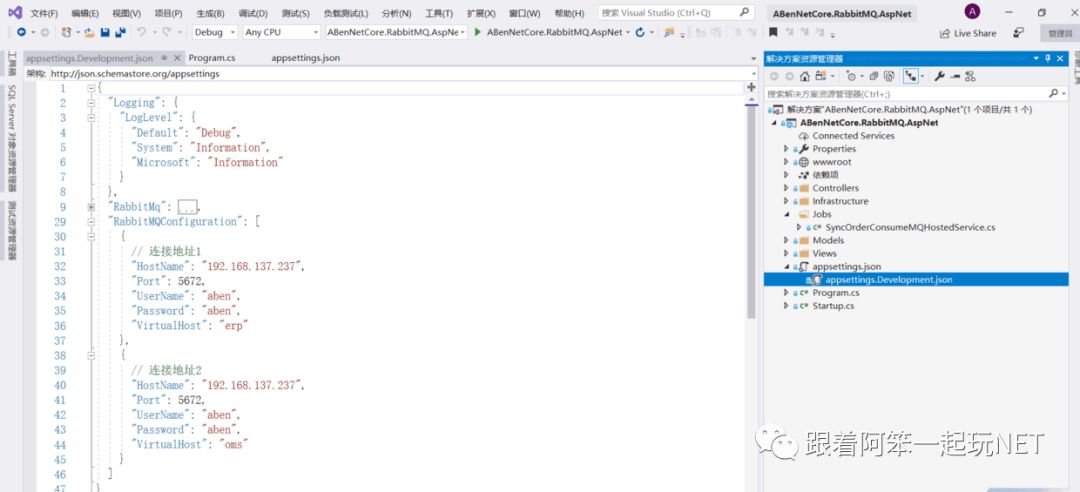The image size is (1080, 492).
Task: Expand the Controllers folder node
Action: click(786, 188)
